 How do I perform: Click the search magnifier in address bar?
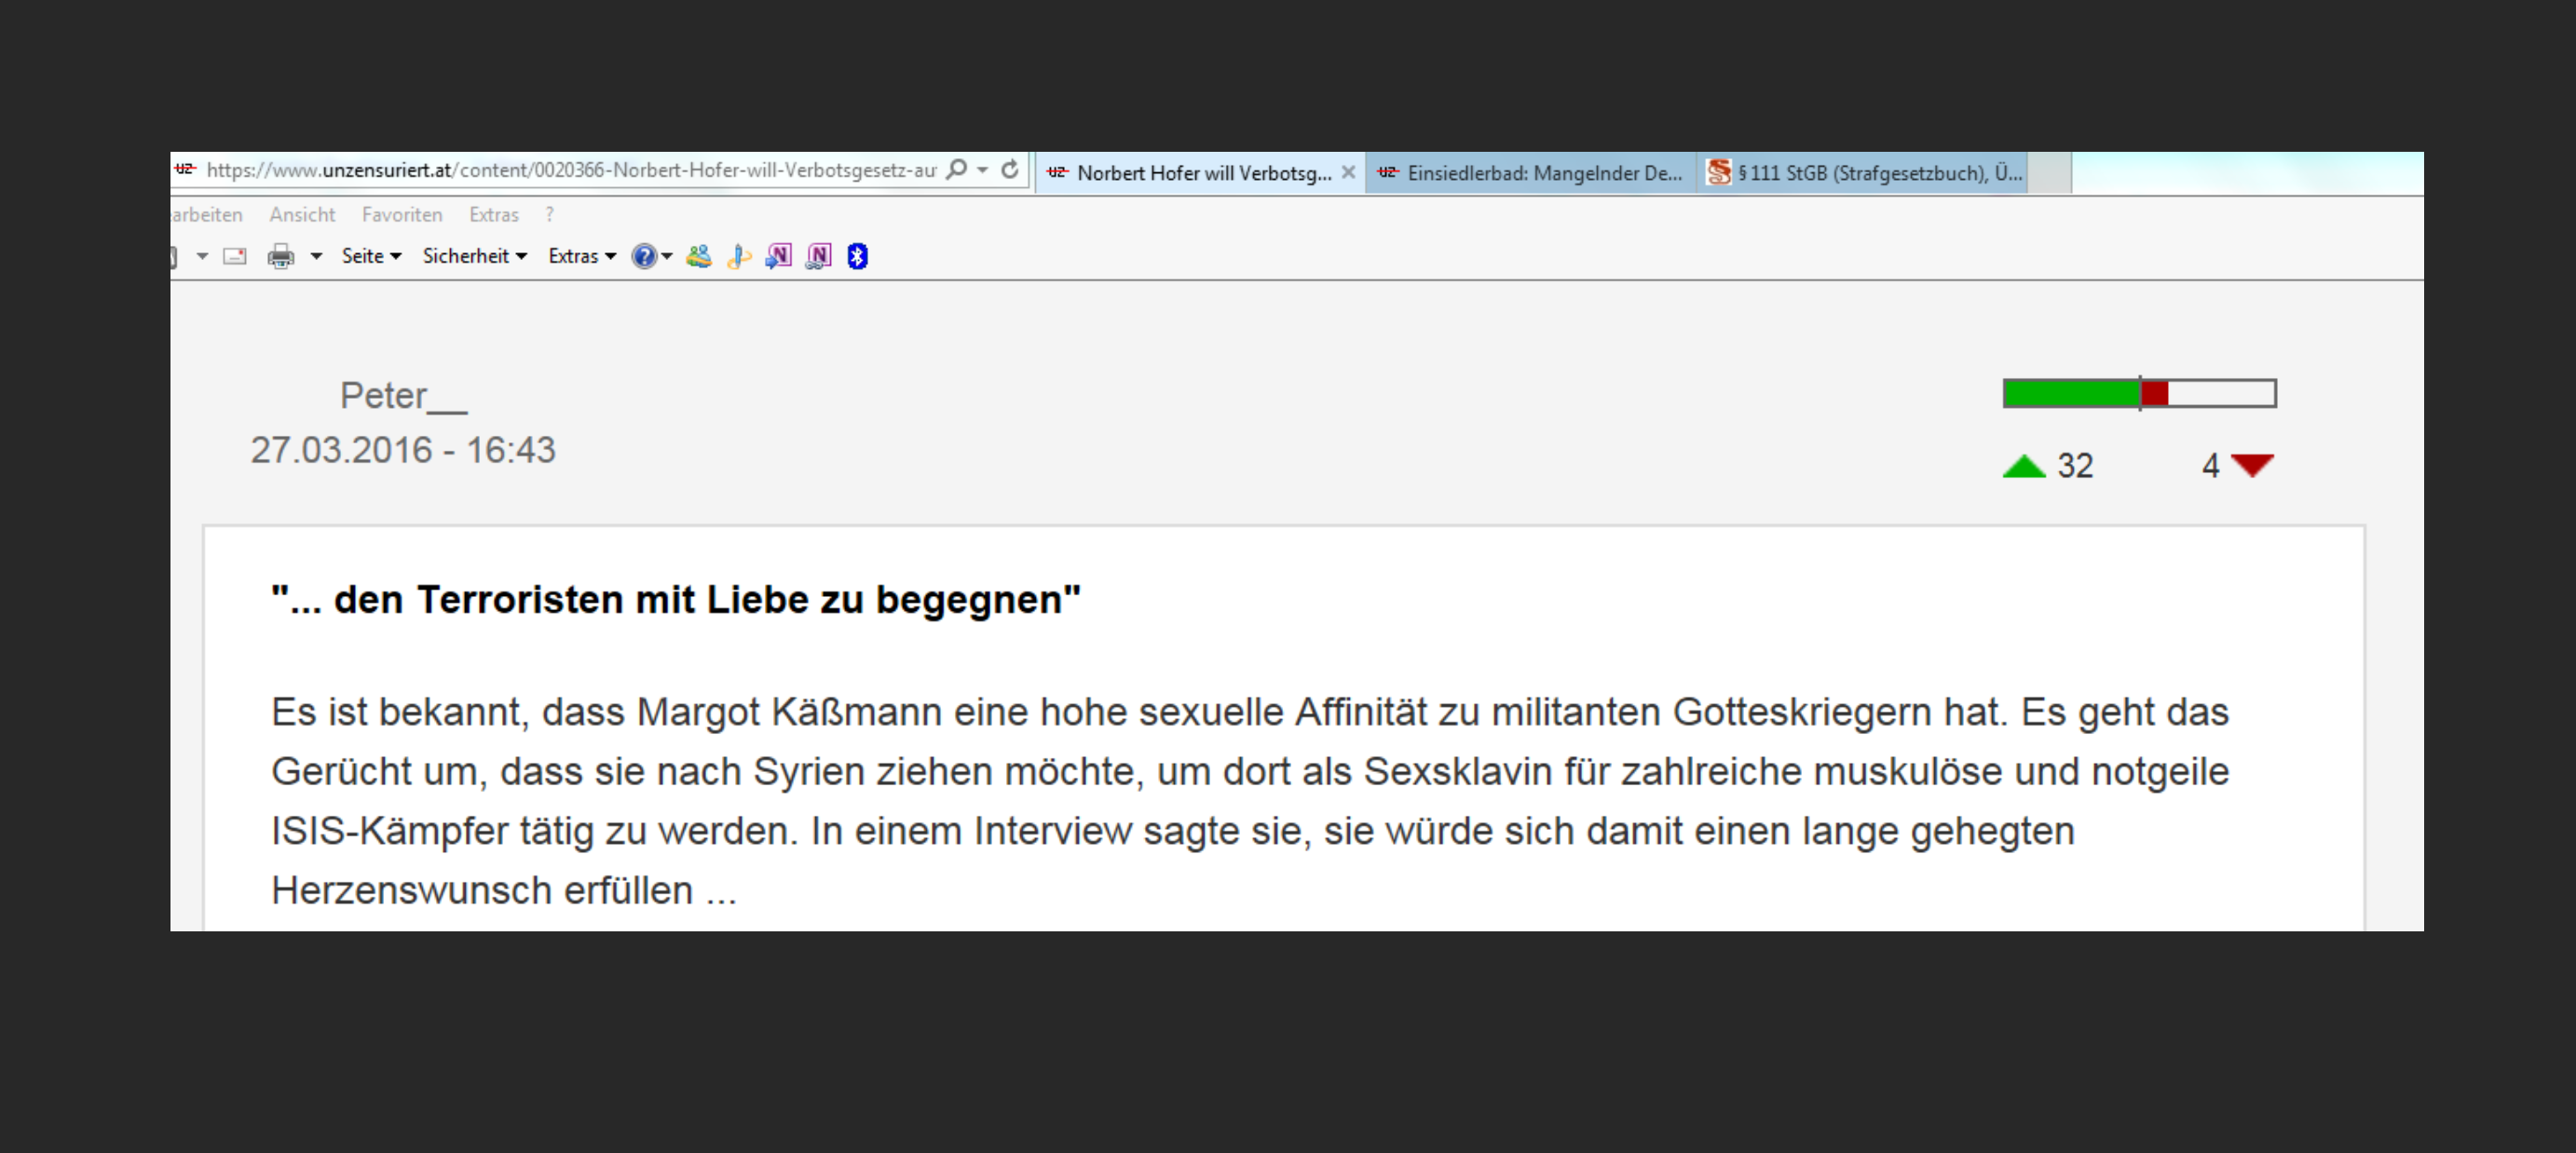pyautogui.click(x=957, y=170)
